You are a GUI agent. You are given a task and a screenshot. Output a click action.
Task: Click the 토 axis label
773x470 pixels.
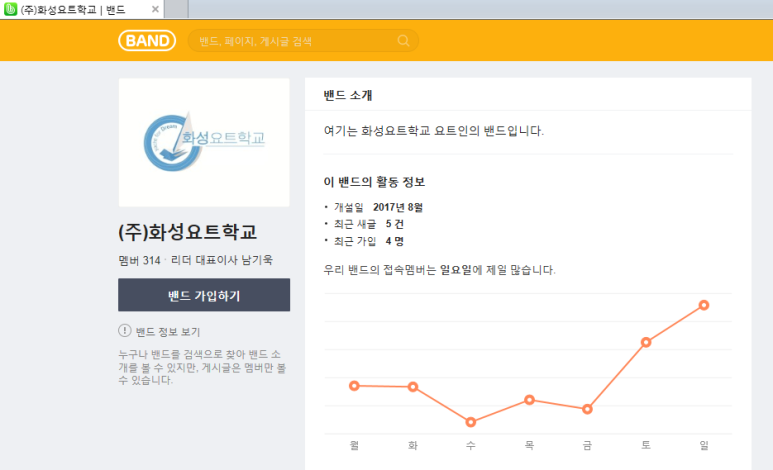(x=646, y=445)
